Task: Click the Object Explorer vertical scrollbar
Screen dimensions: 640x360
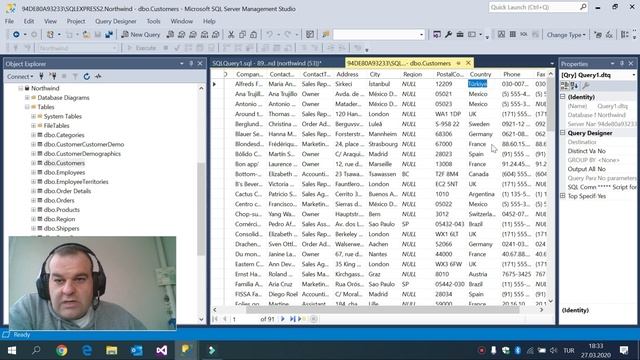Action: pyautogui.click(x=201, y=208)
